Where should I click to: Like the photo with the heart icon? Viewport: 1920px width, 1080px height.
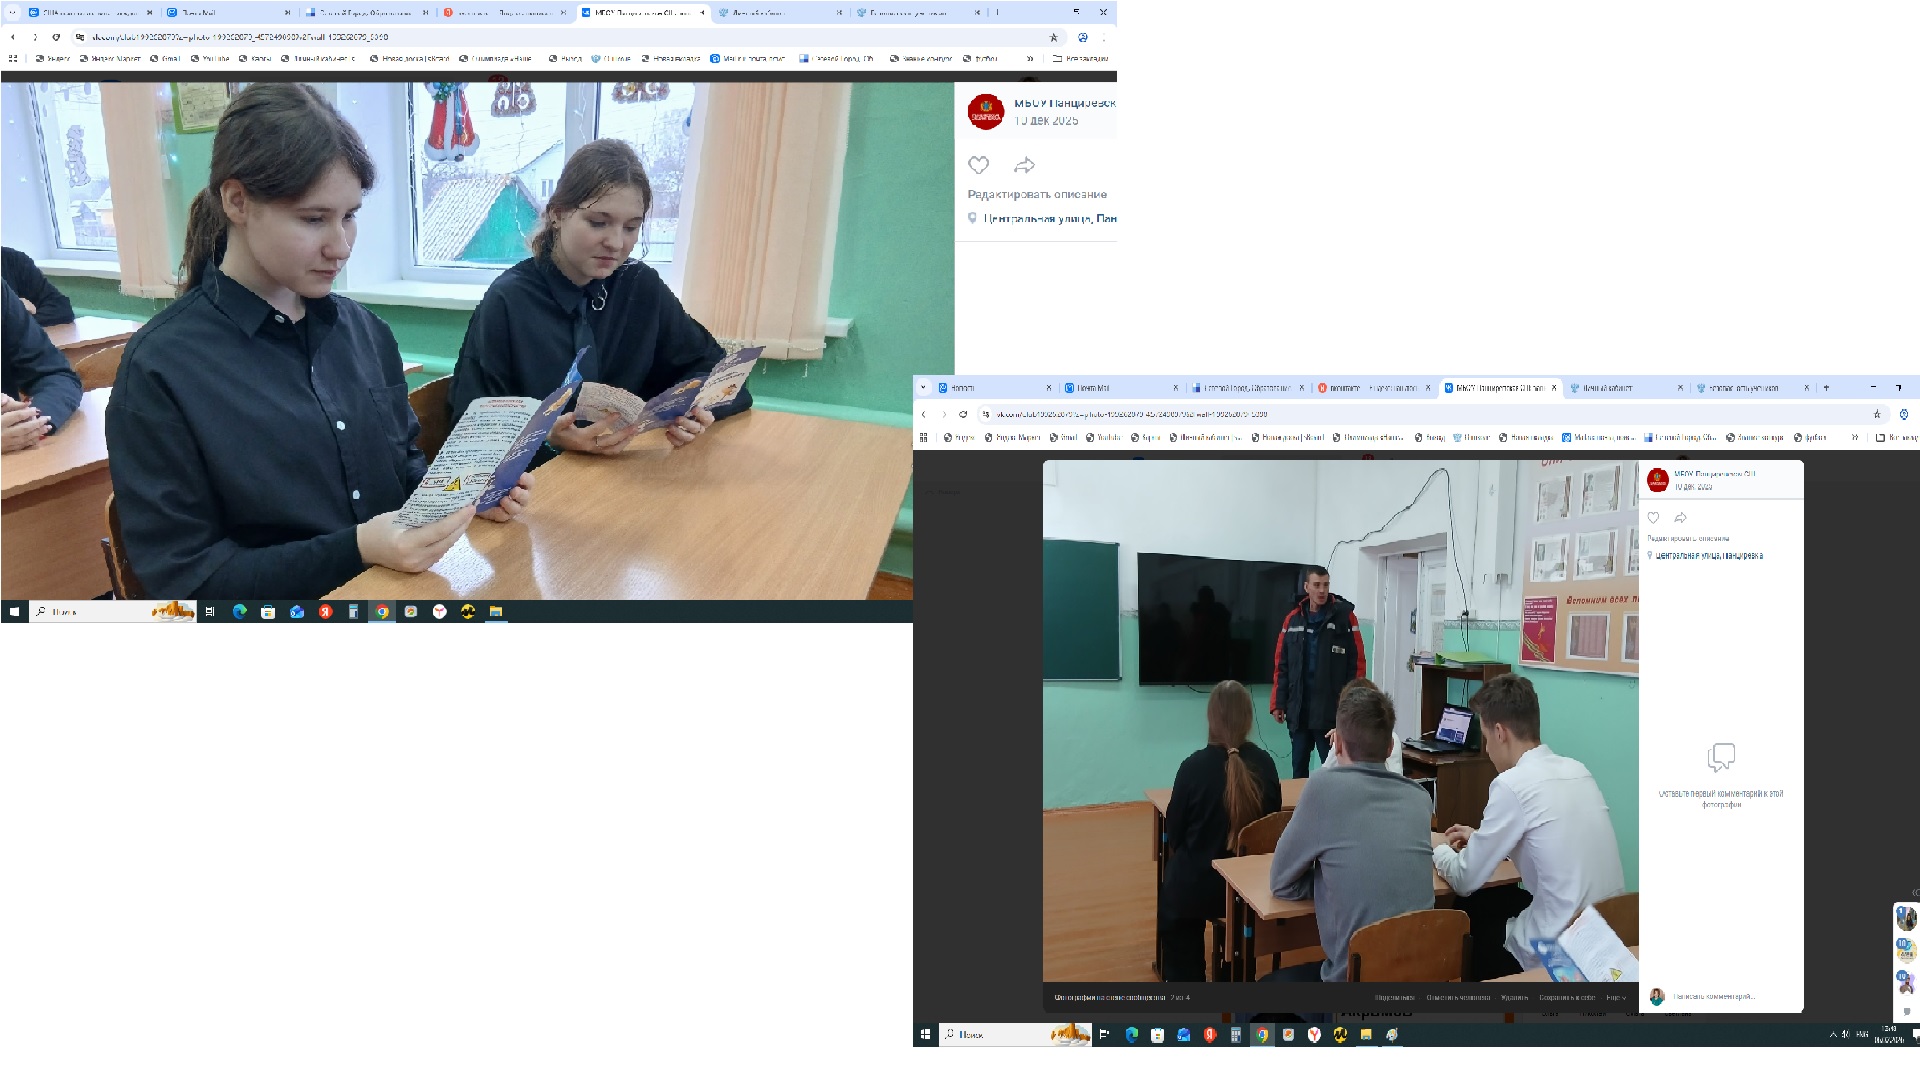[x=978, y=165]
